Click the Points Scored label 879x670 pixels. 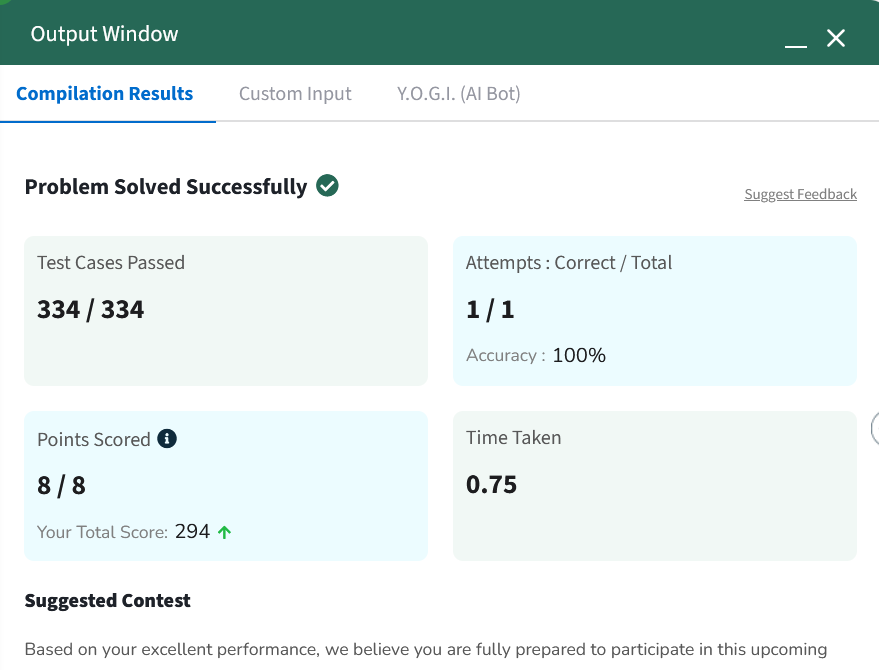pyautogui.click(x=94, y=440)
